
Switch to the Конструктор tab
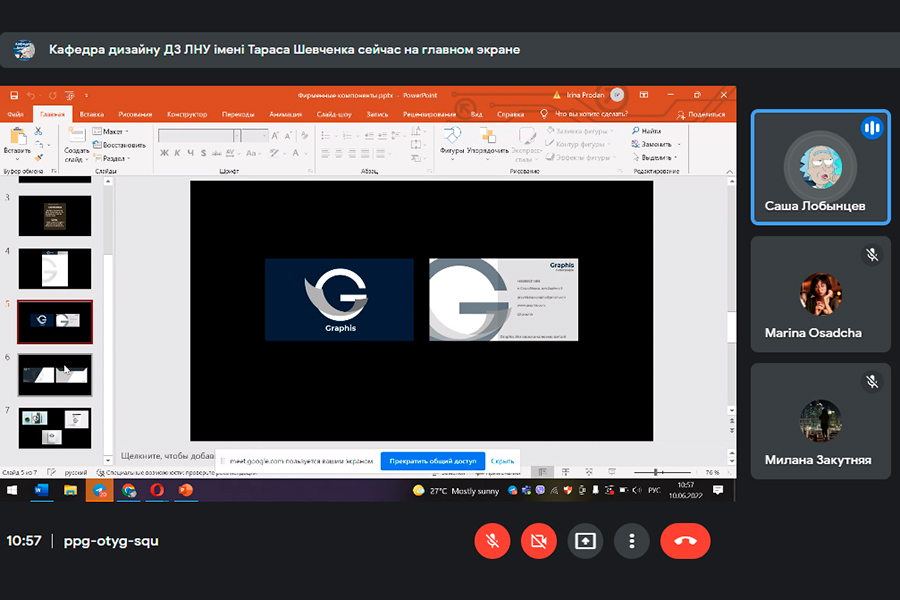pos(187,114)
